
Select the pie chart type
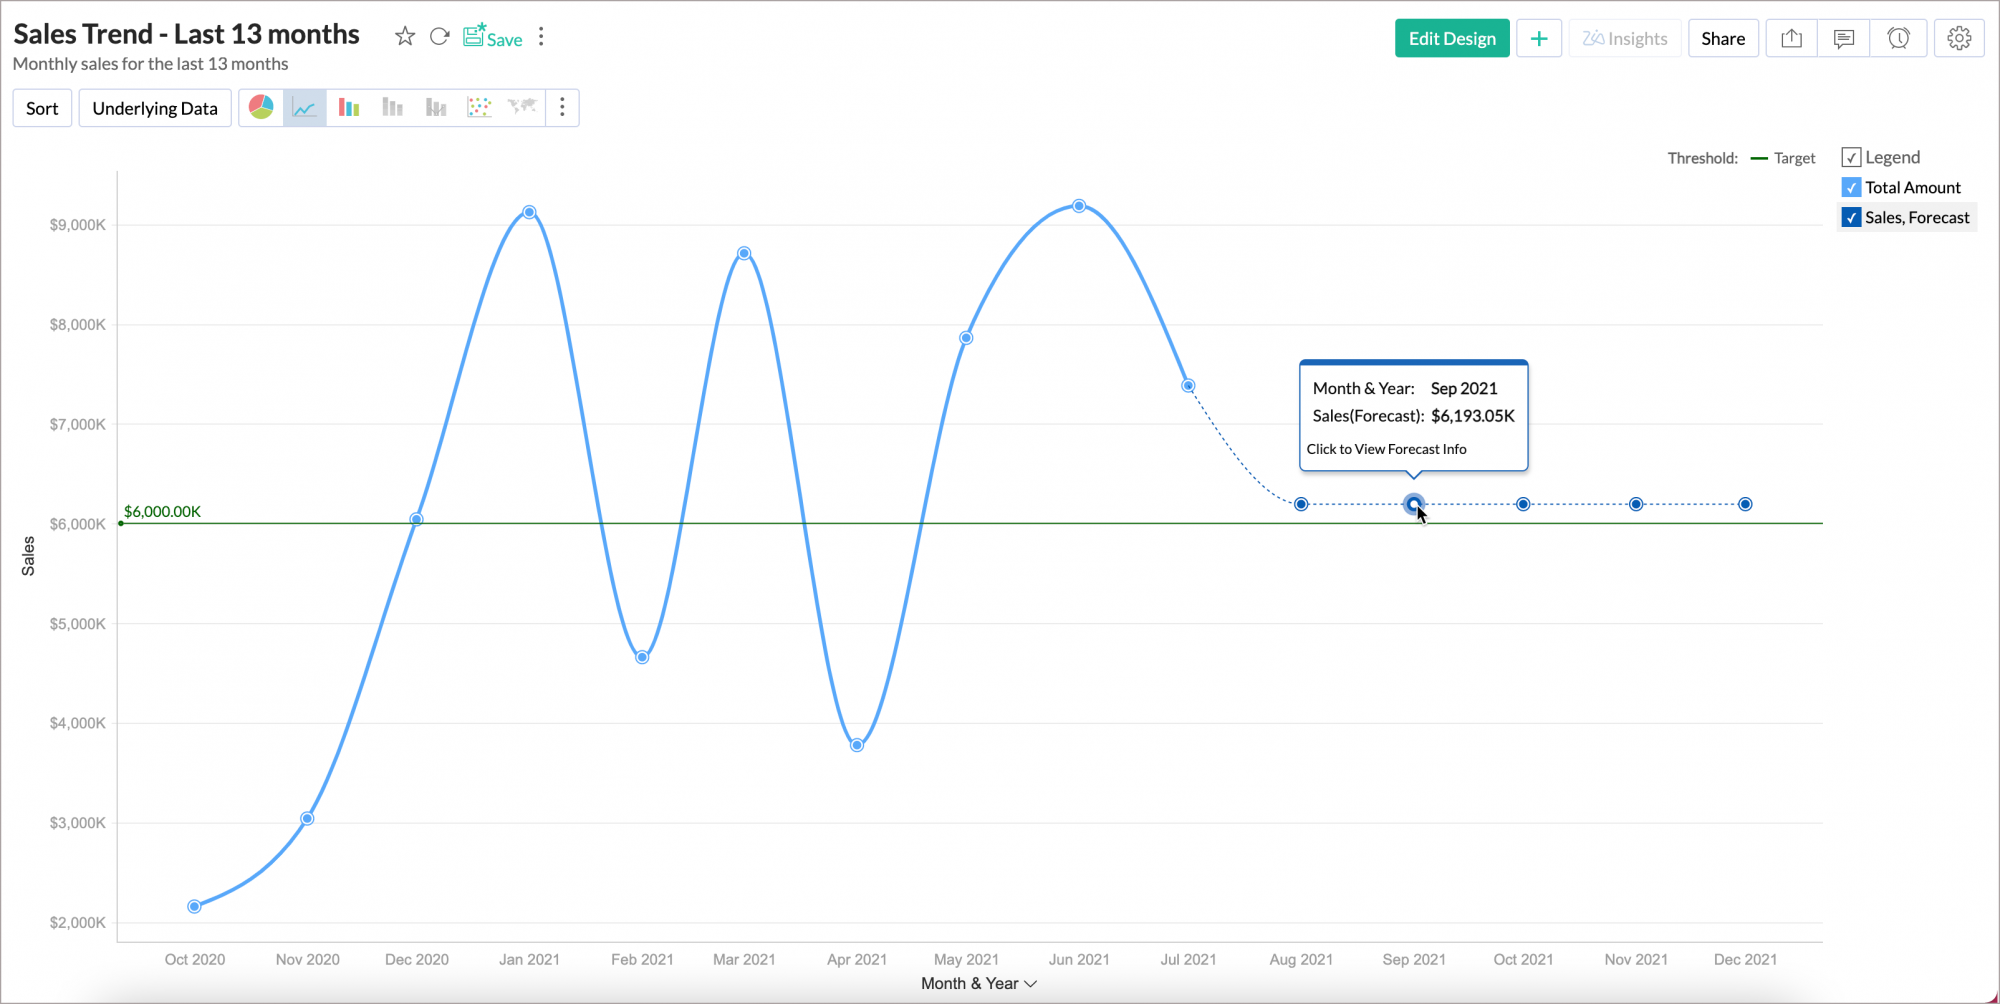point(260,107)
